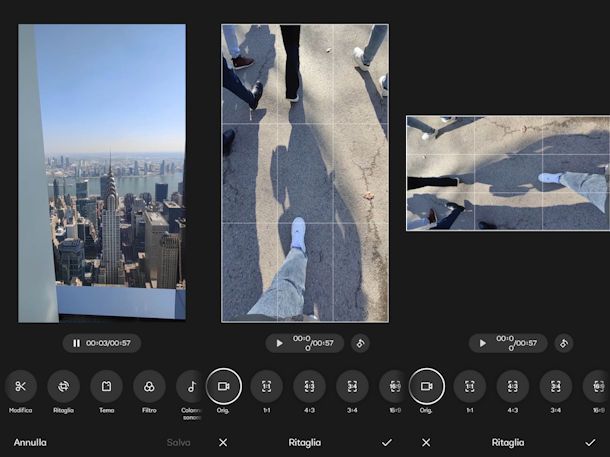Discard crop with X in portrait crop screen

click(223, 443)
